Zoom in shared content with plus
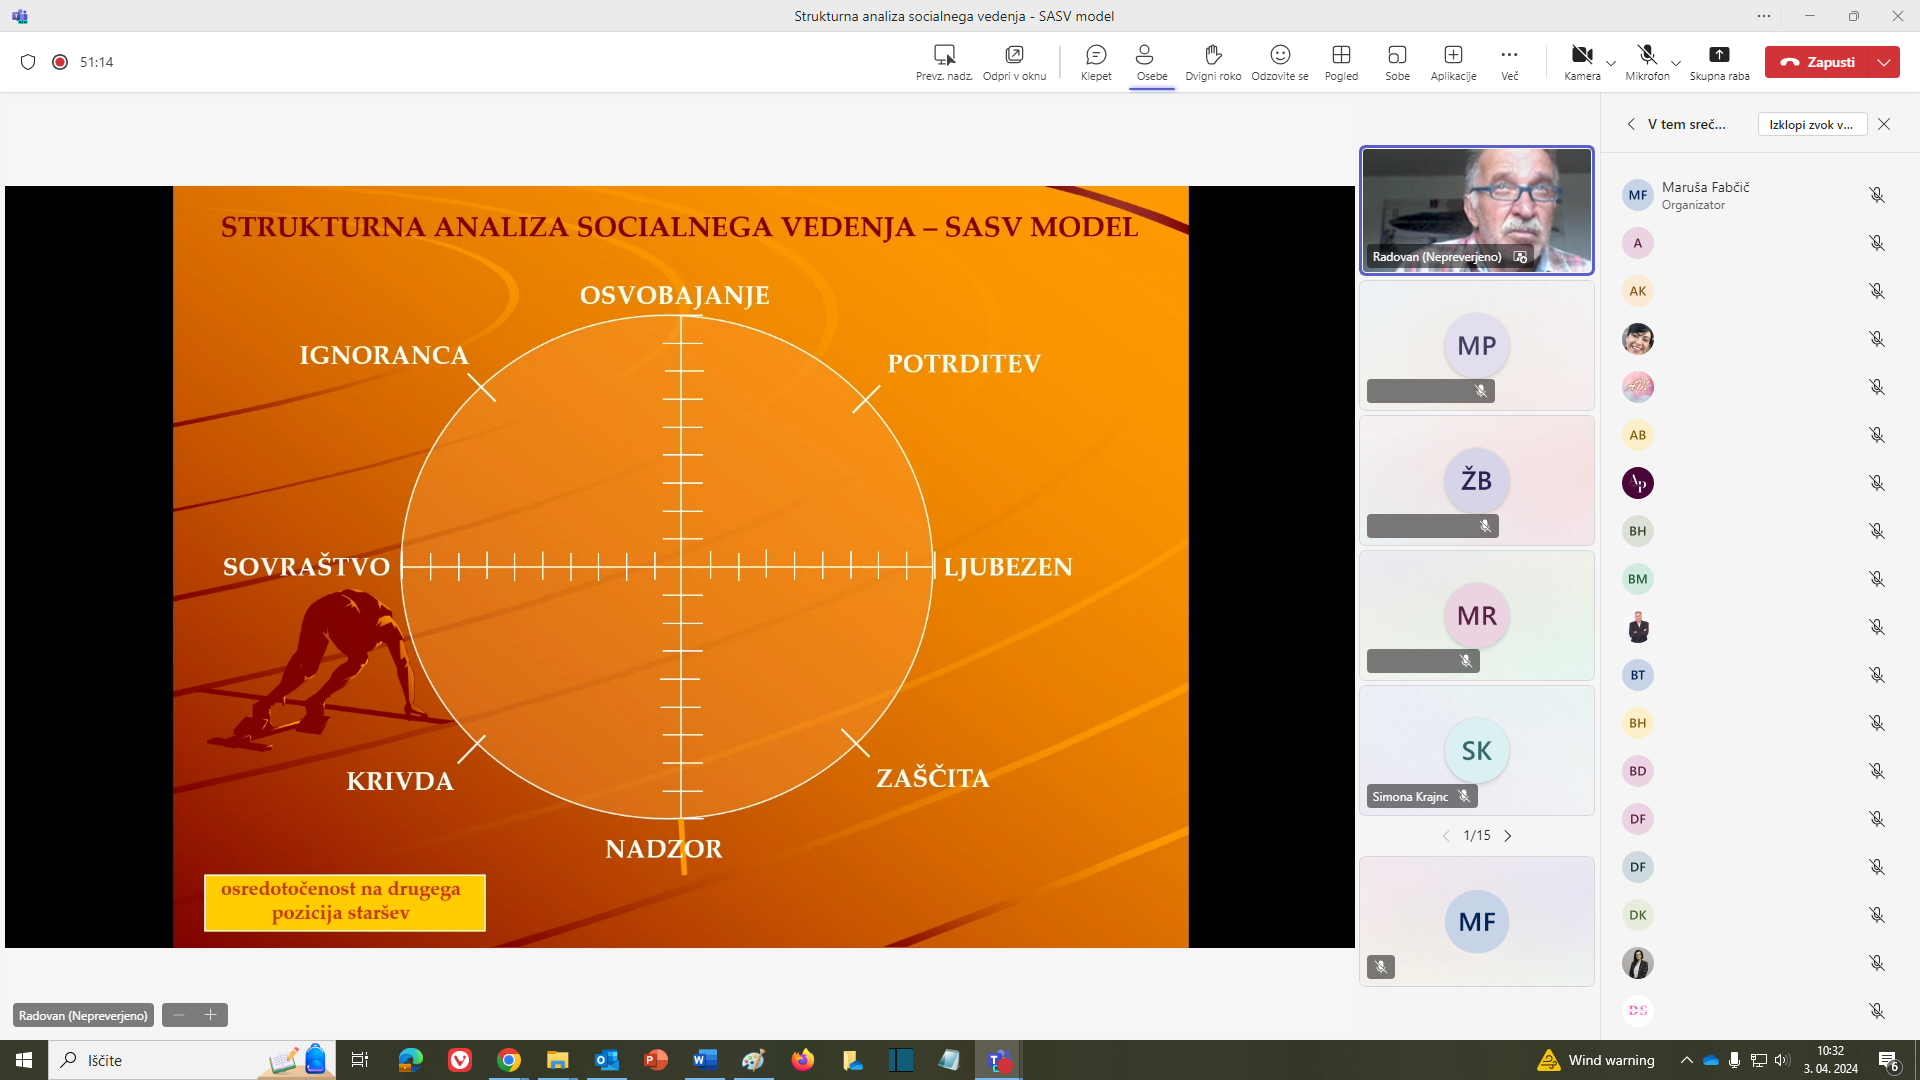The height and width of the screenshot is (1080, 1920). pos(211,1015)
